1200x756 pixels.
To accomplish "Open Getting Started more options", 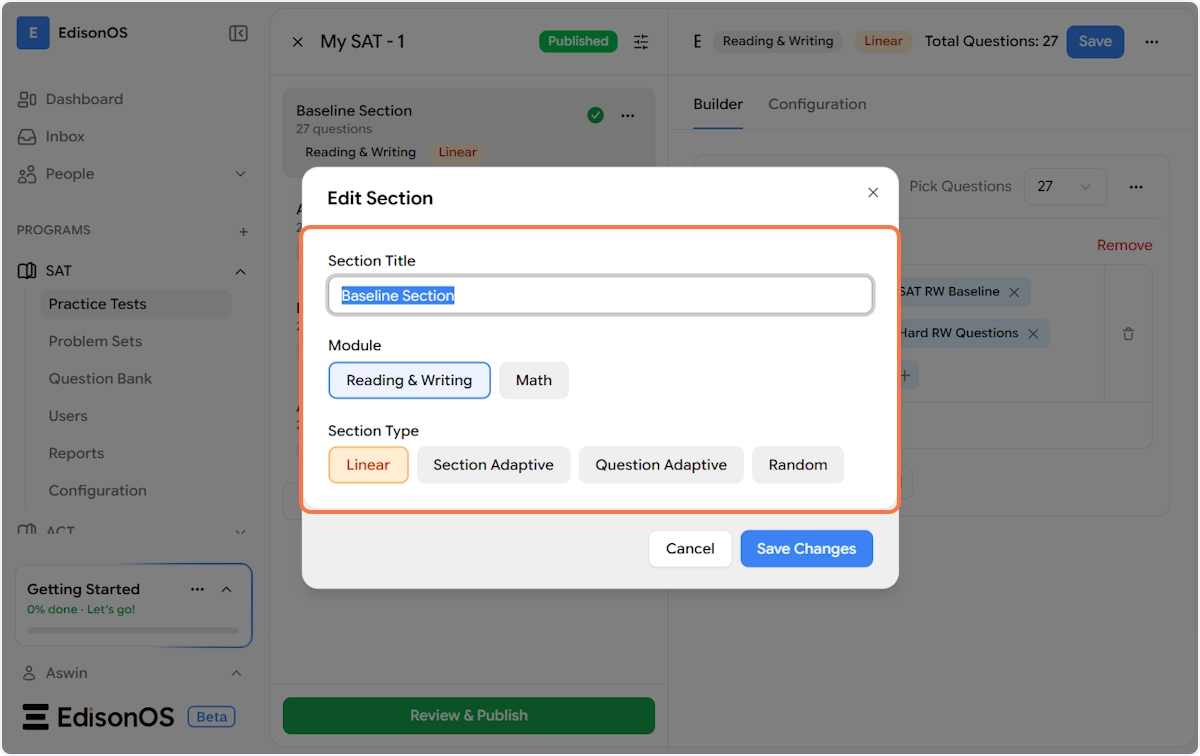I will pos(197,589).
